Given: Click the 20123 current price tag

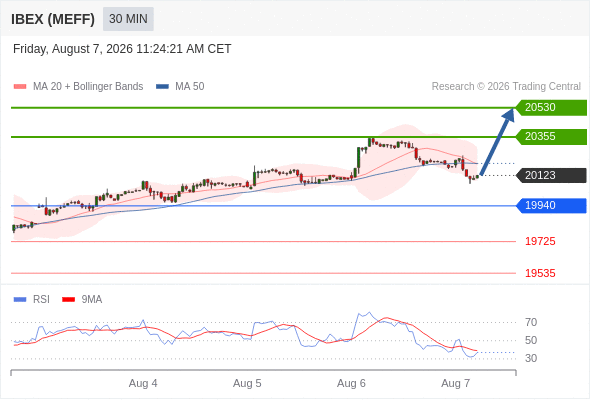Looking at the screenshot, I should [551, 175].
